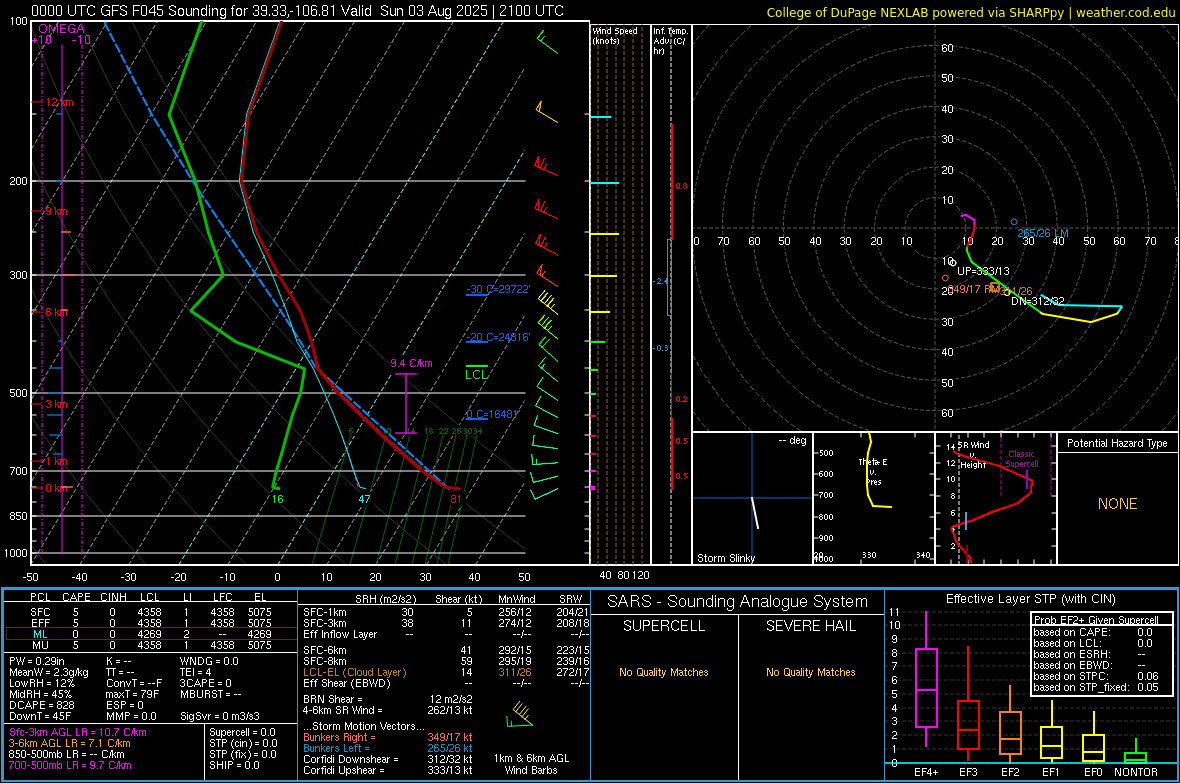Click SARS - Sounding Analogue System heading

tap(738, 602)
